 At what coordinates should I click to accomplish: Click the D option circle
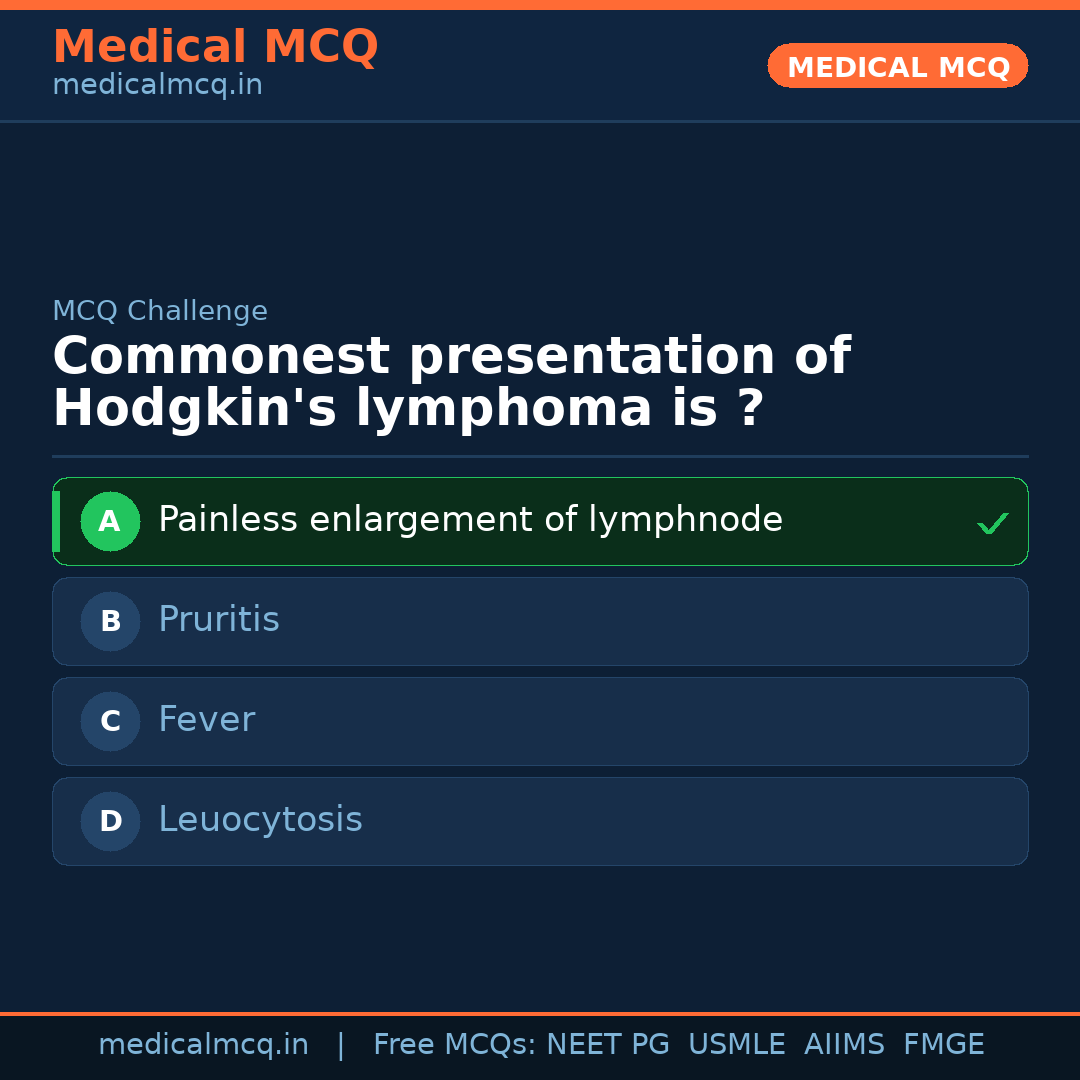coord(110,821)
